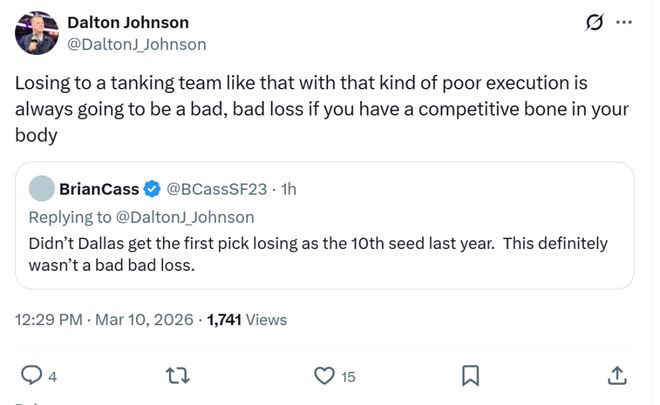Open BrianCass profile name in quote
The height and width of the screenshot is (405, 660).
tap(99, 188)
